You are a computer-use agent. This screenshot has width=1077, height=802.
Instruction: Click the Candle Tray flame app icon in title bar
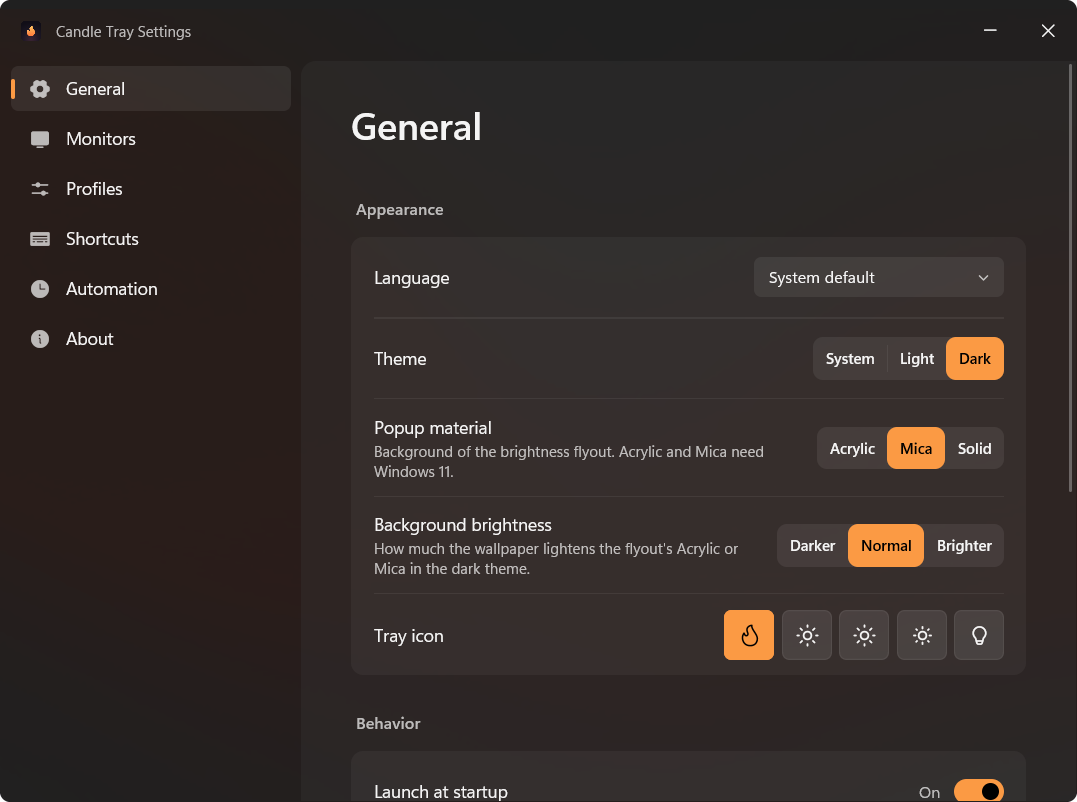click(x=31, y=31)
